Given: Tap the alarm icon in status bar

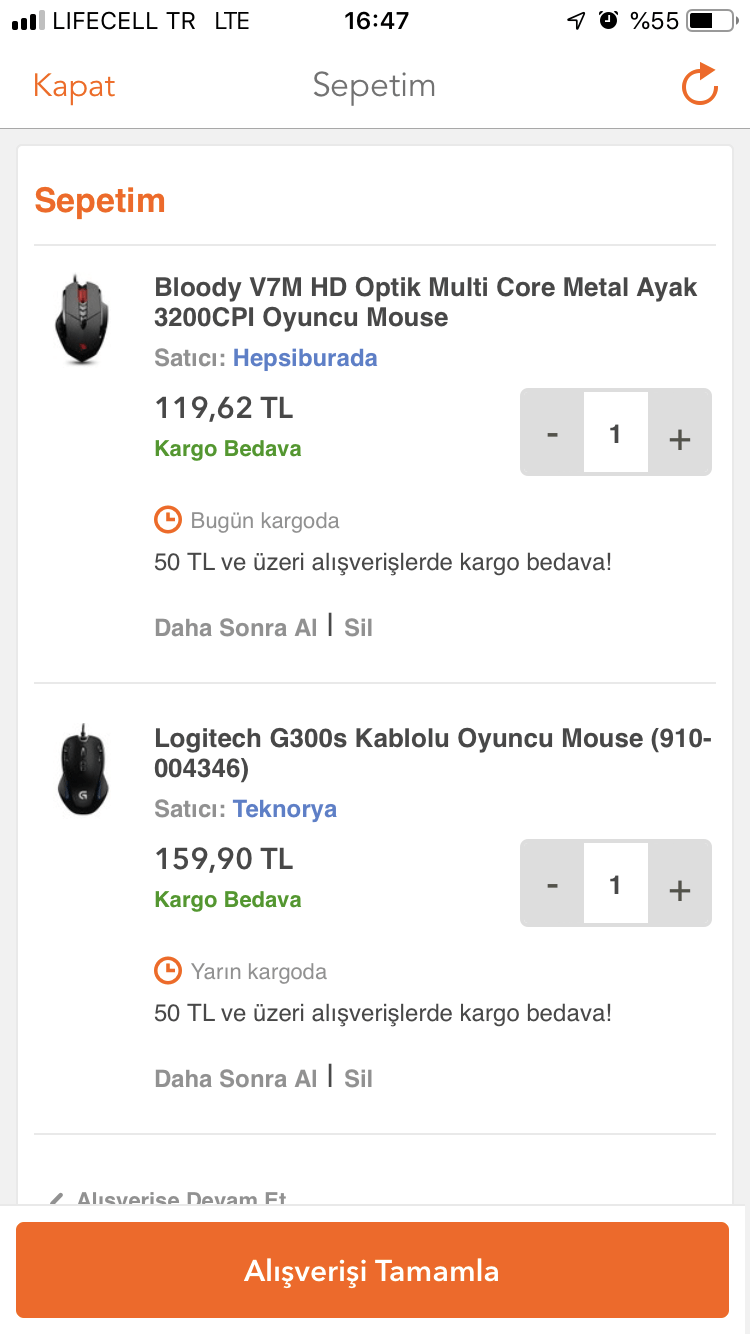Looking at the screenshot, I should (608, 21).
